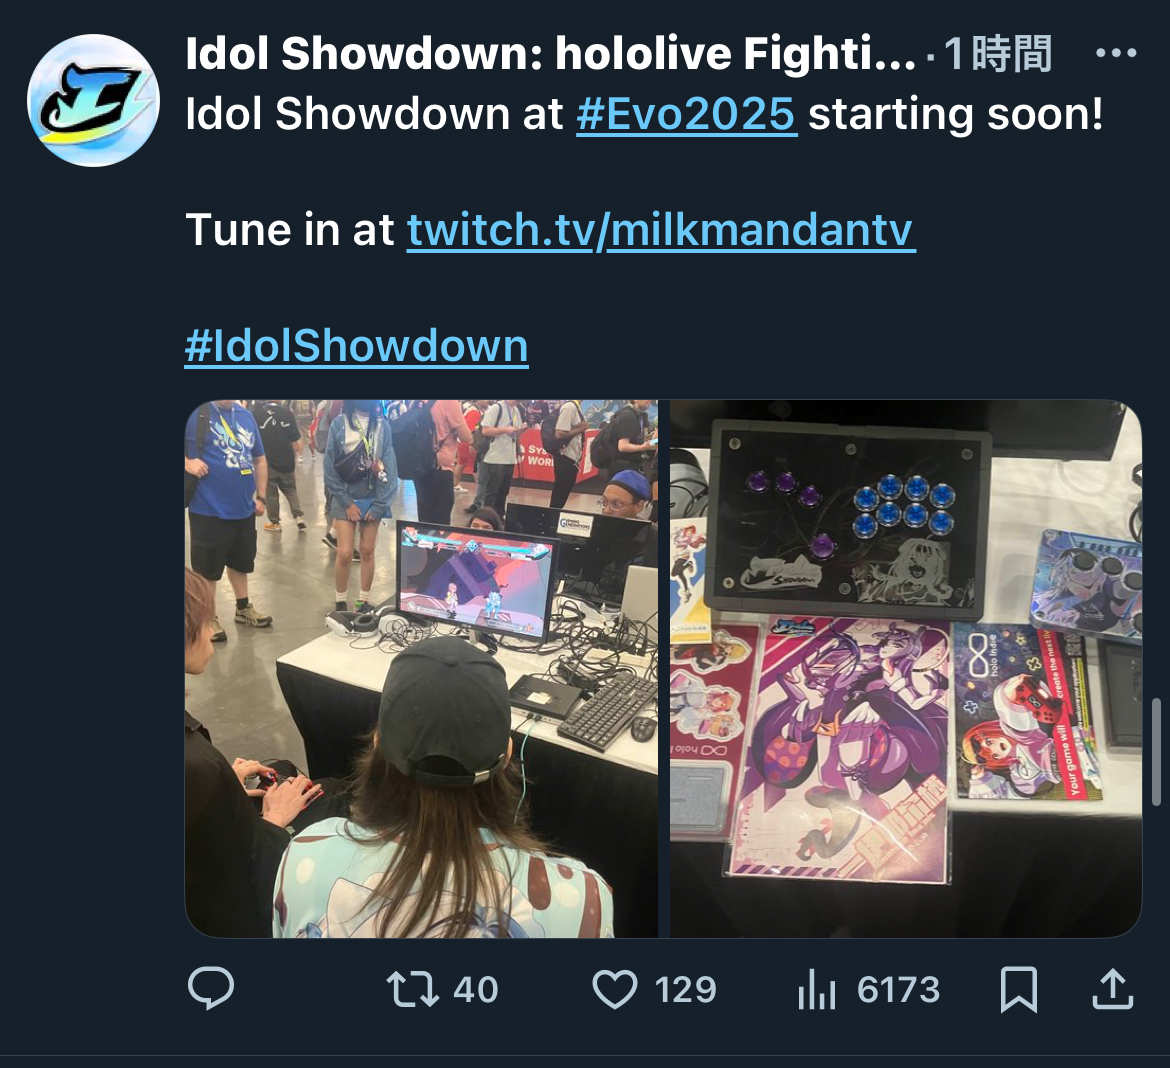Click the retweet count number 40

tap(476, 990)
